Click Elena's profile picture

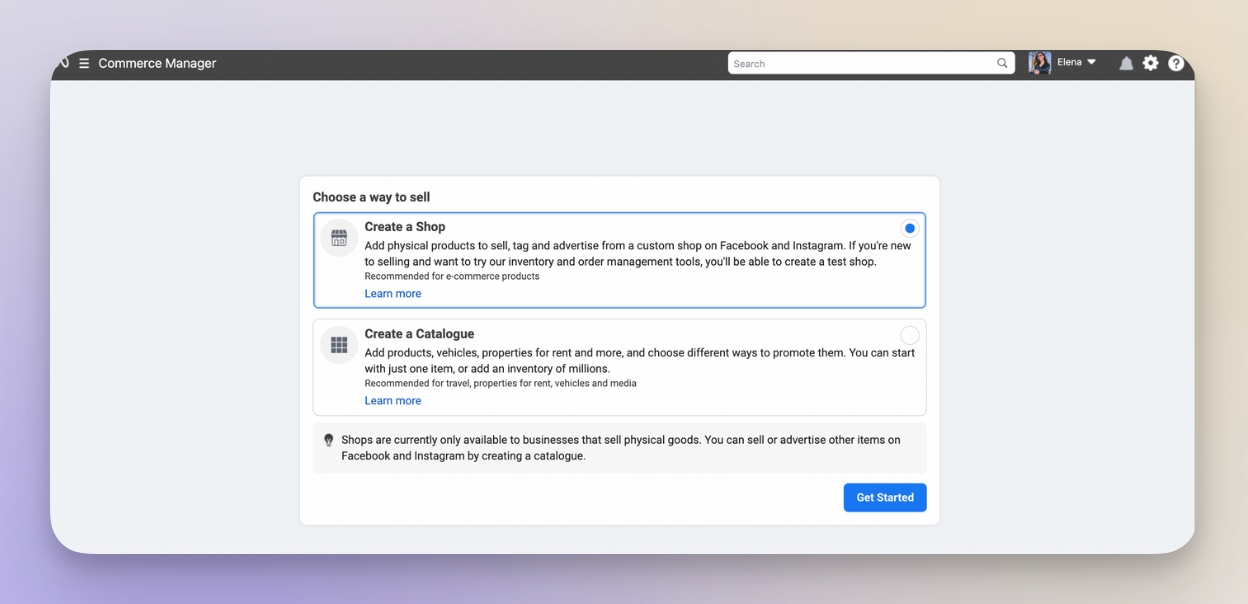click(1040, 63)
